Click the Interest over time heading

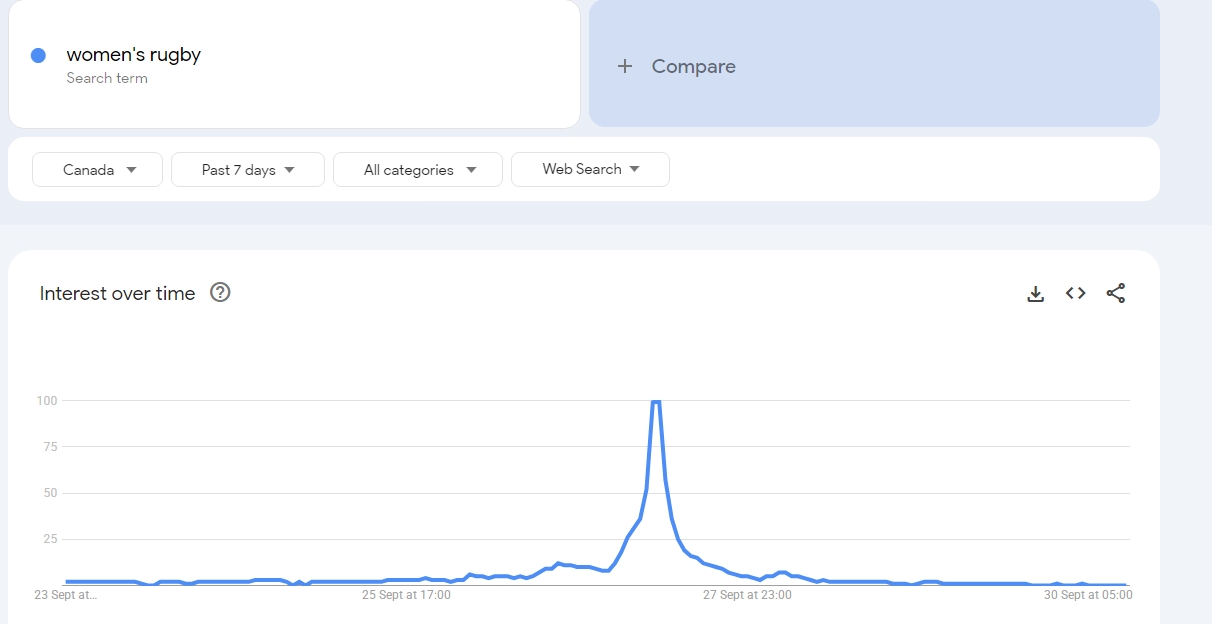pos(117,293)
